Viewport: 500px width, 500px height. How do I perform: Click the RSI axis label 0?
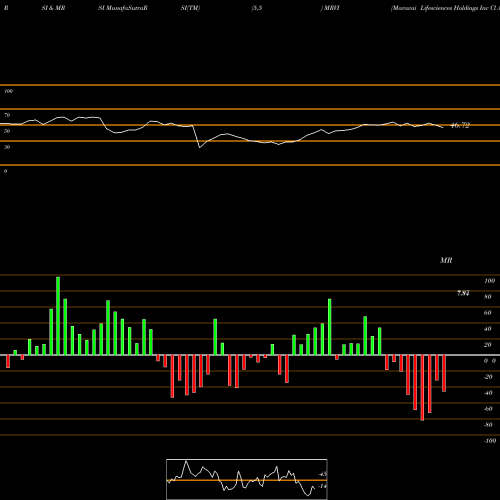[x=5, y=171]
